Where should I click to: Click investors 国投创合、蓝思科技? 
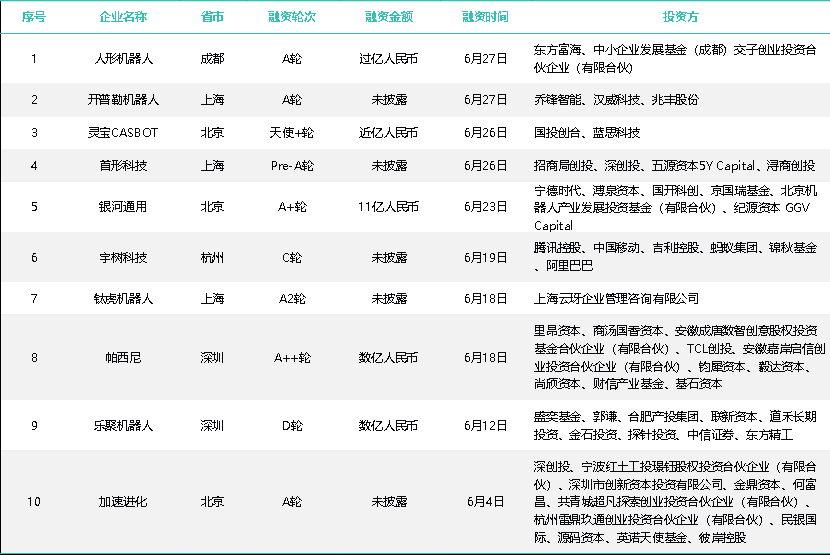pyautogui.click(x=587, y=132)
